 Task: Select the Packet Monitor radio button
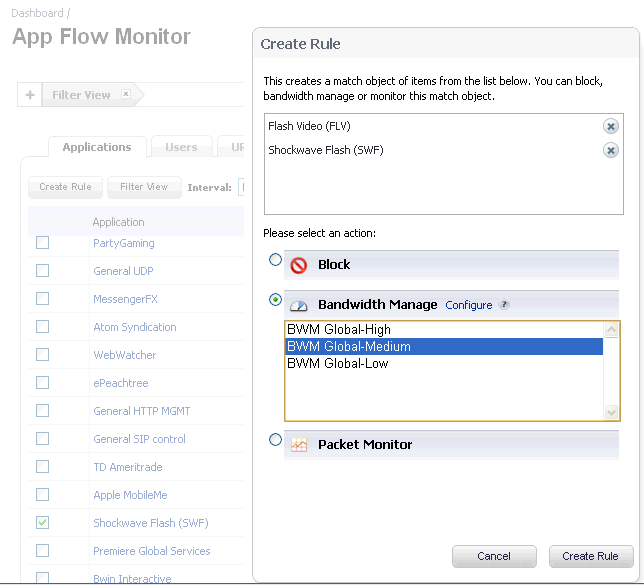point(275,440)
